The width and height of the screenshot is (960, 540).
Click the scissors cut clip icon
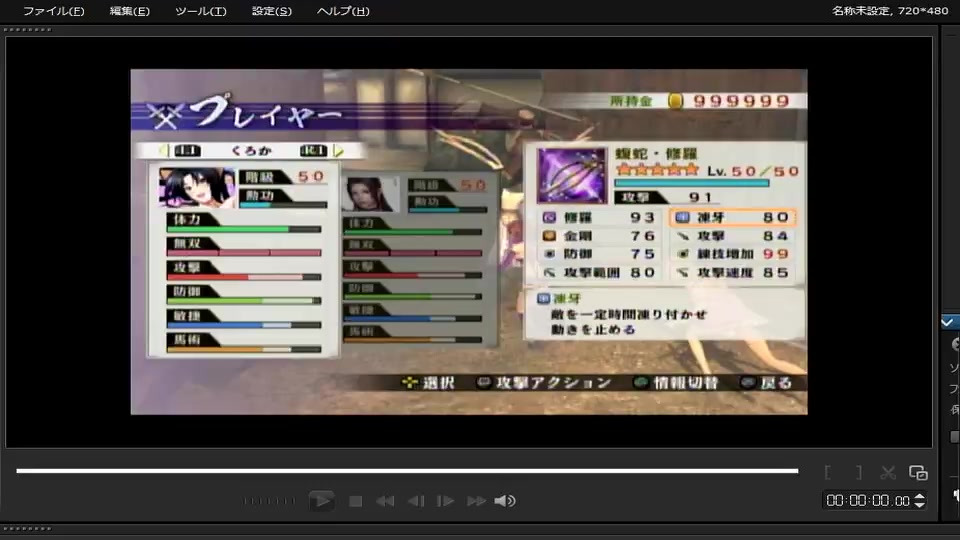888,472
